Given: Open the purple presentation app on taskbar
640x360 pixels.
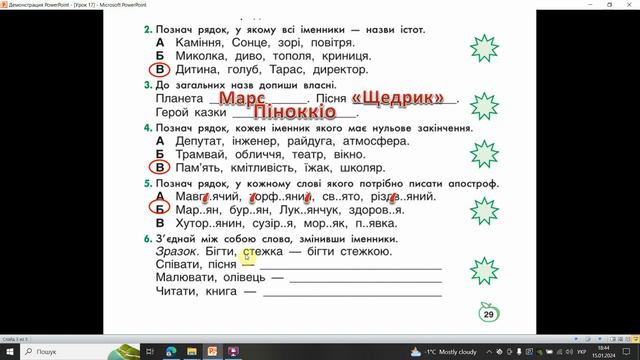Looking at the screenshot, I should pos(233,351).
